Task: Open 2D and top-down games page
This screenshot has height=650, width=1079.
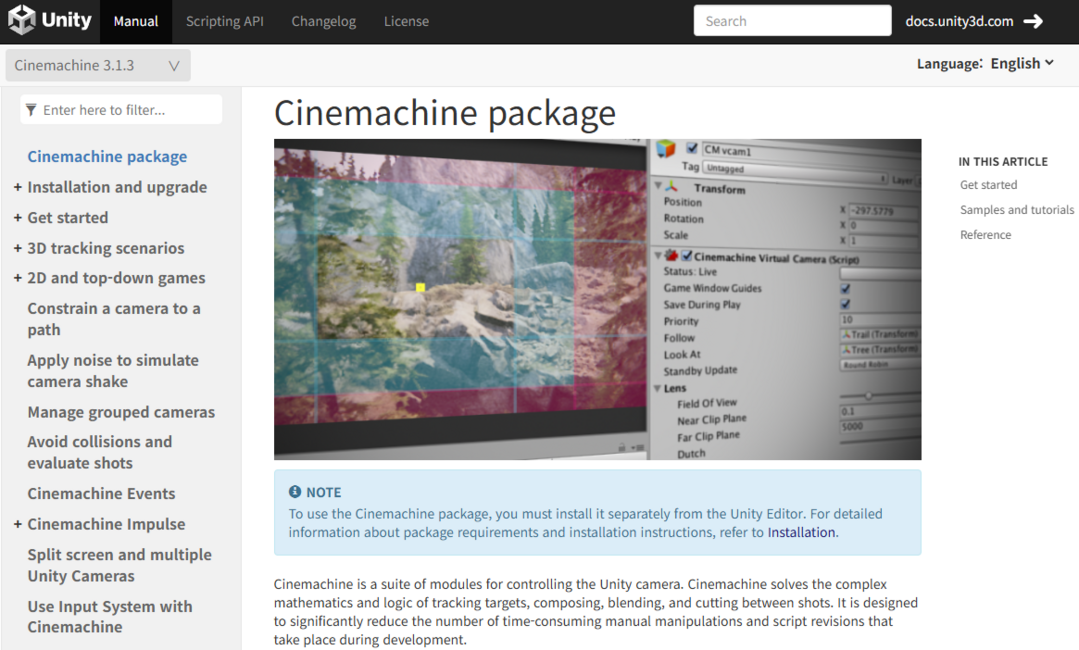Action: (116, 278)
